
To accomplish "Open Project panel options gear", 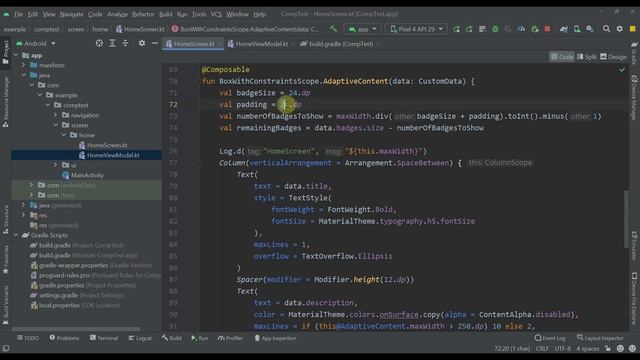I will click(142, 43).
